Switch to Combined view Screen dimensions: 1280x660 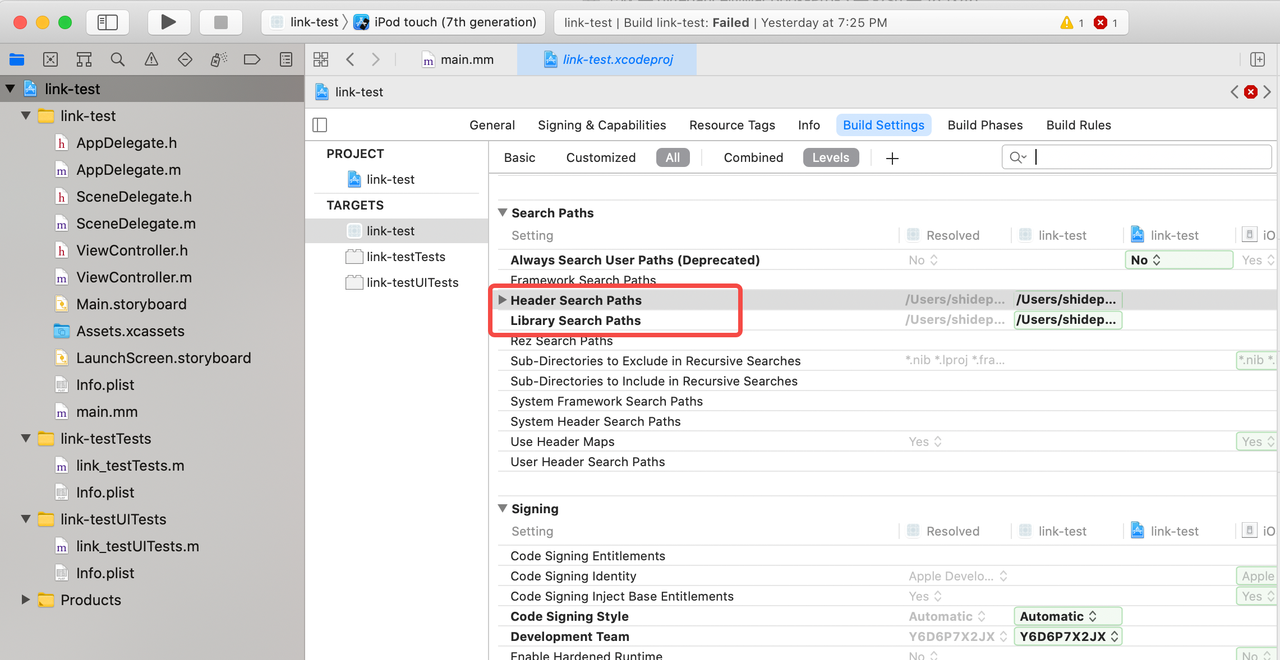click(x=753, y=157)
